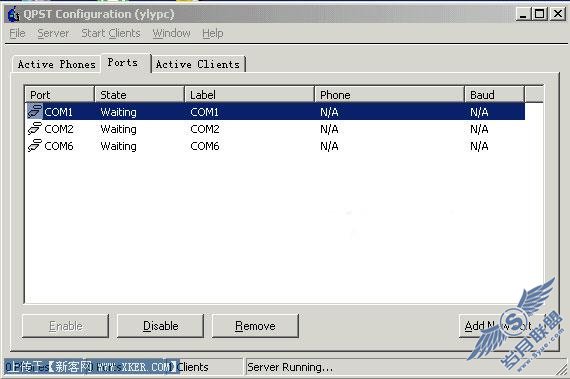Close the QPST Configuration window
Screen dimensions: 570x379
[x=558, y=14]
